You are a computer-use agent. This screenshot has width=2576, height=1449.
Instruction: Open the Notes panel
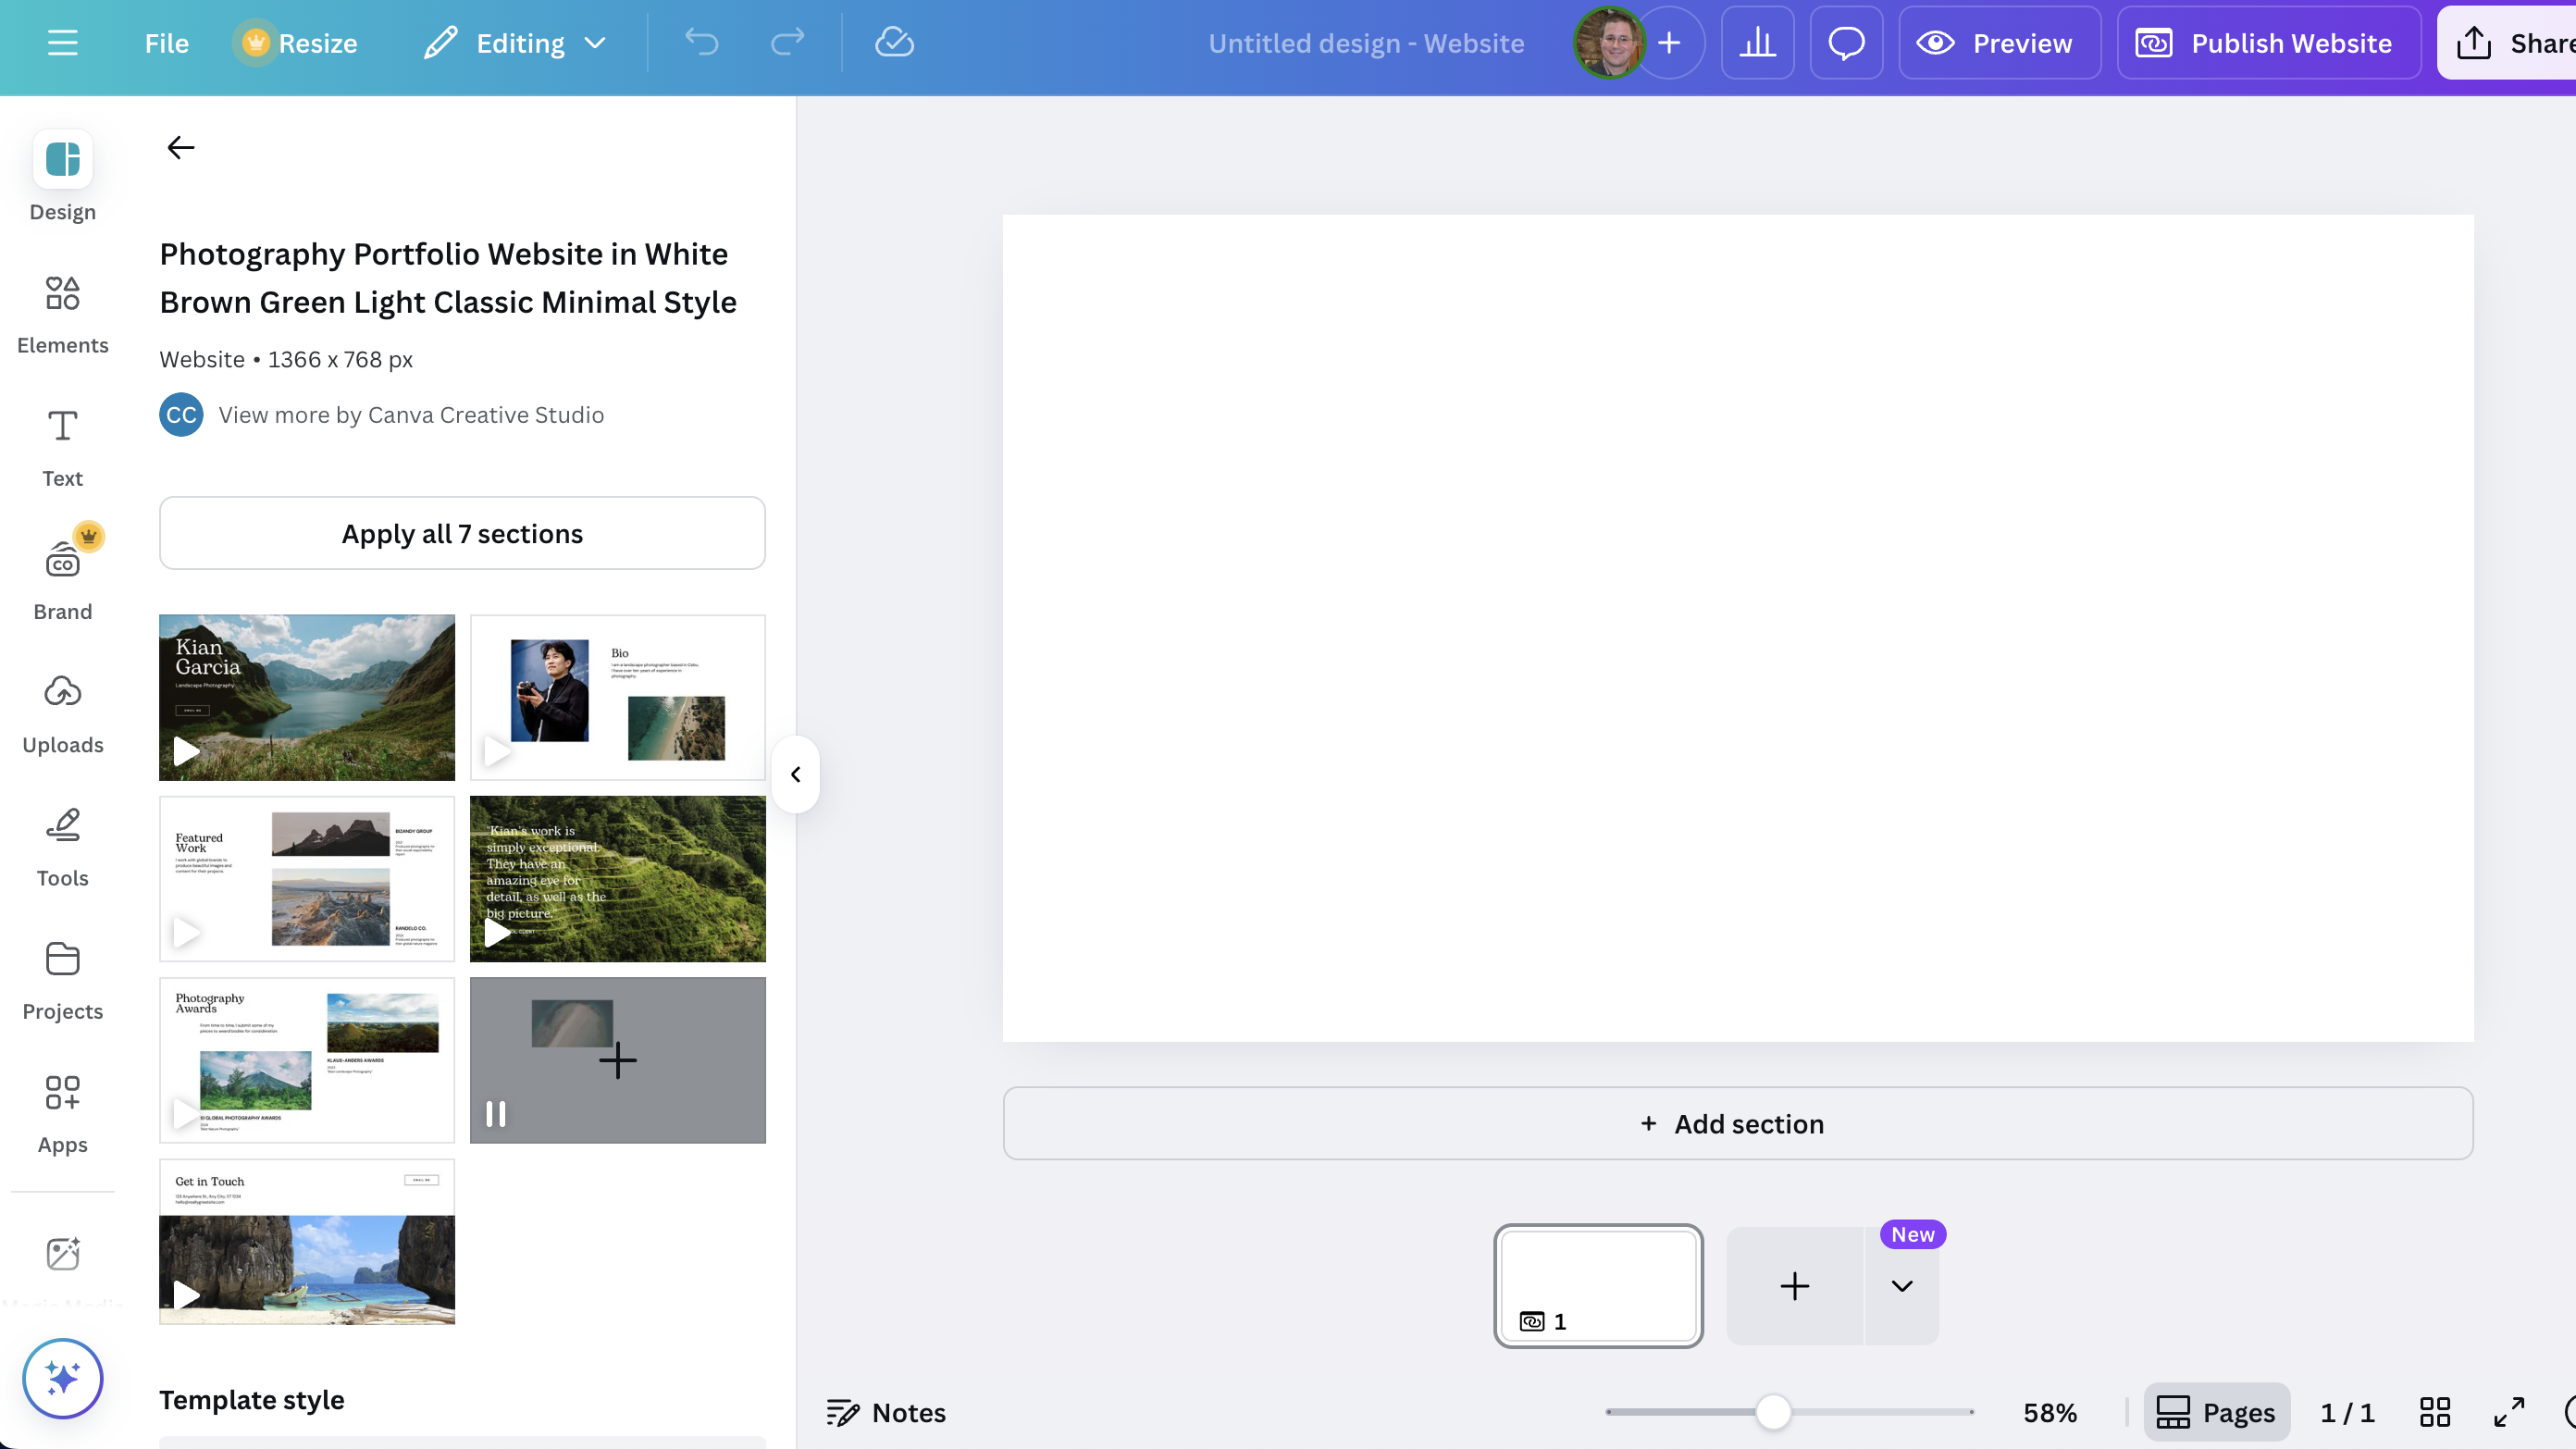(x=886, y=1412)
